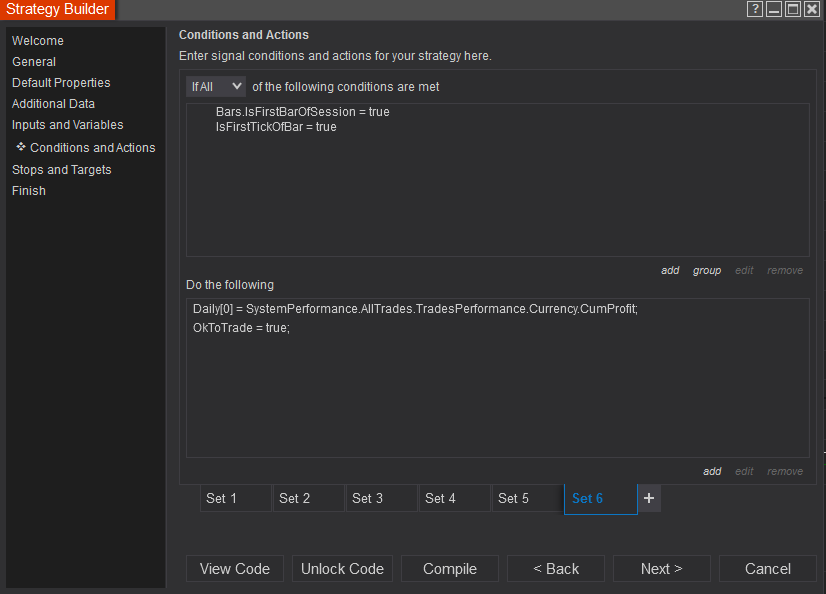Screen dimensions: 826x594
Task: Click add link under actions list
Action: pos(712,472)
